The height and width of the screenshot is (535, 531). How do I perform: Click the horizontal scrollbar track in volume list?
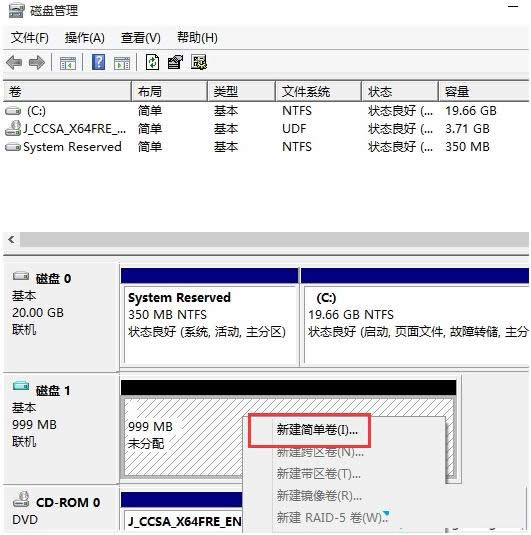274,240
